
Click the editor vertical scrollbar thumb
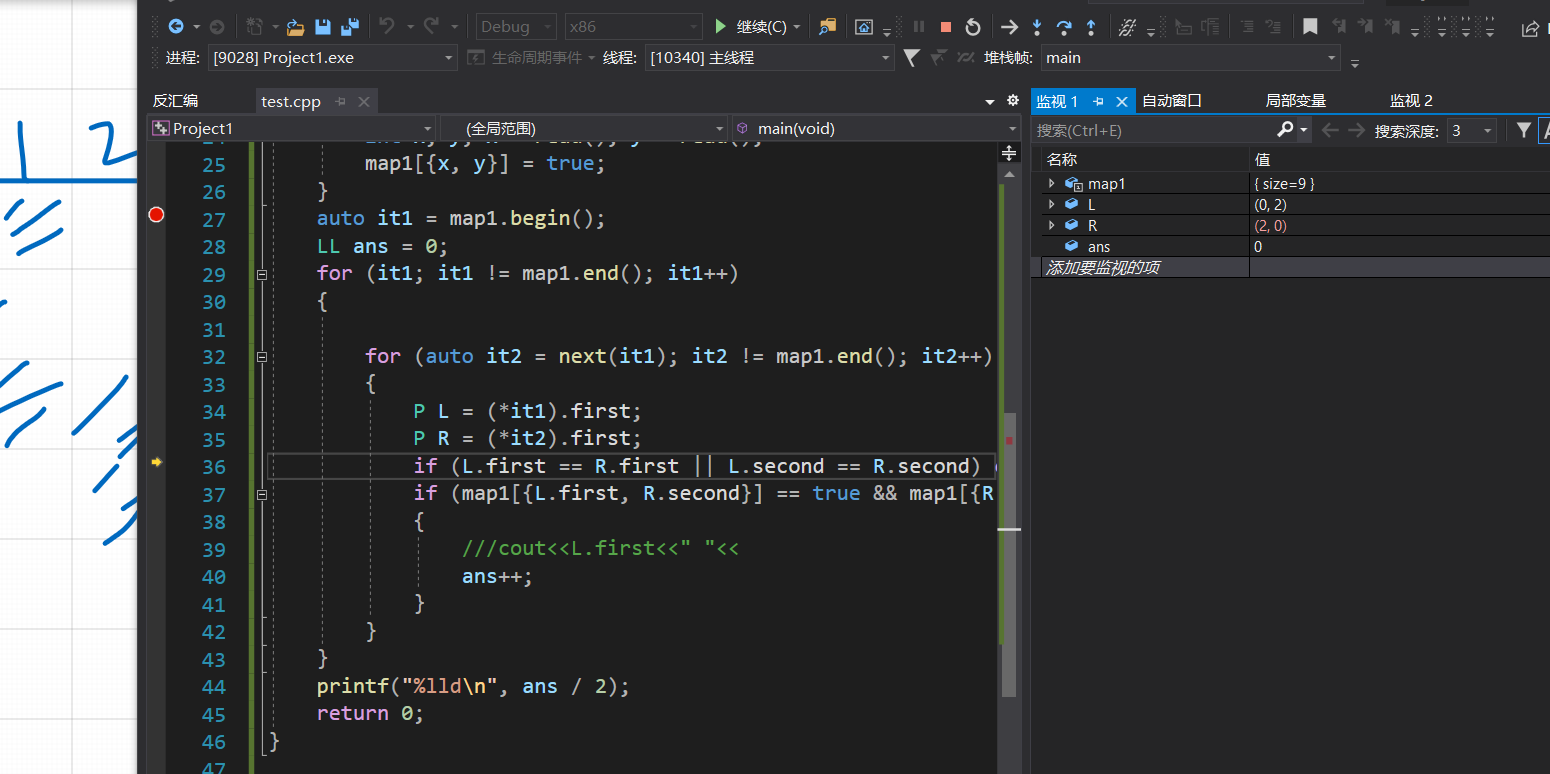1009,555
